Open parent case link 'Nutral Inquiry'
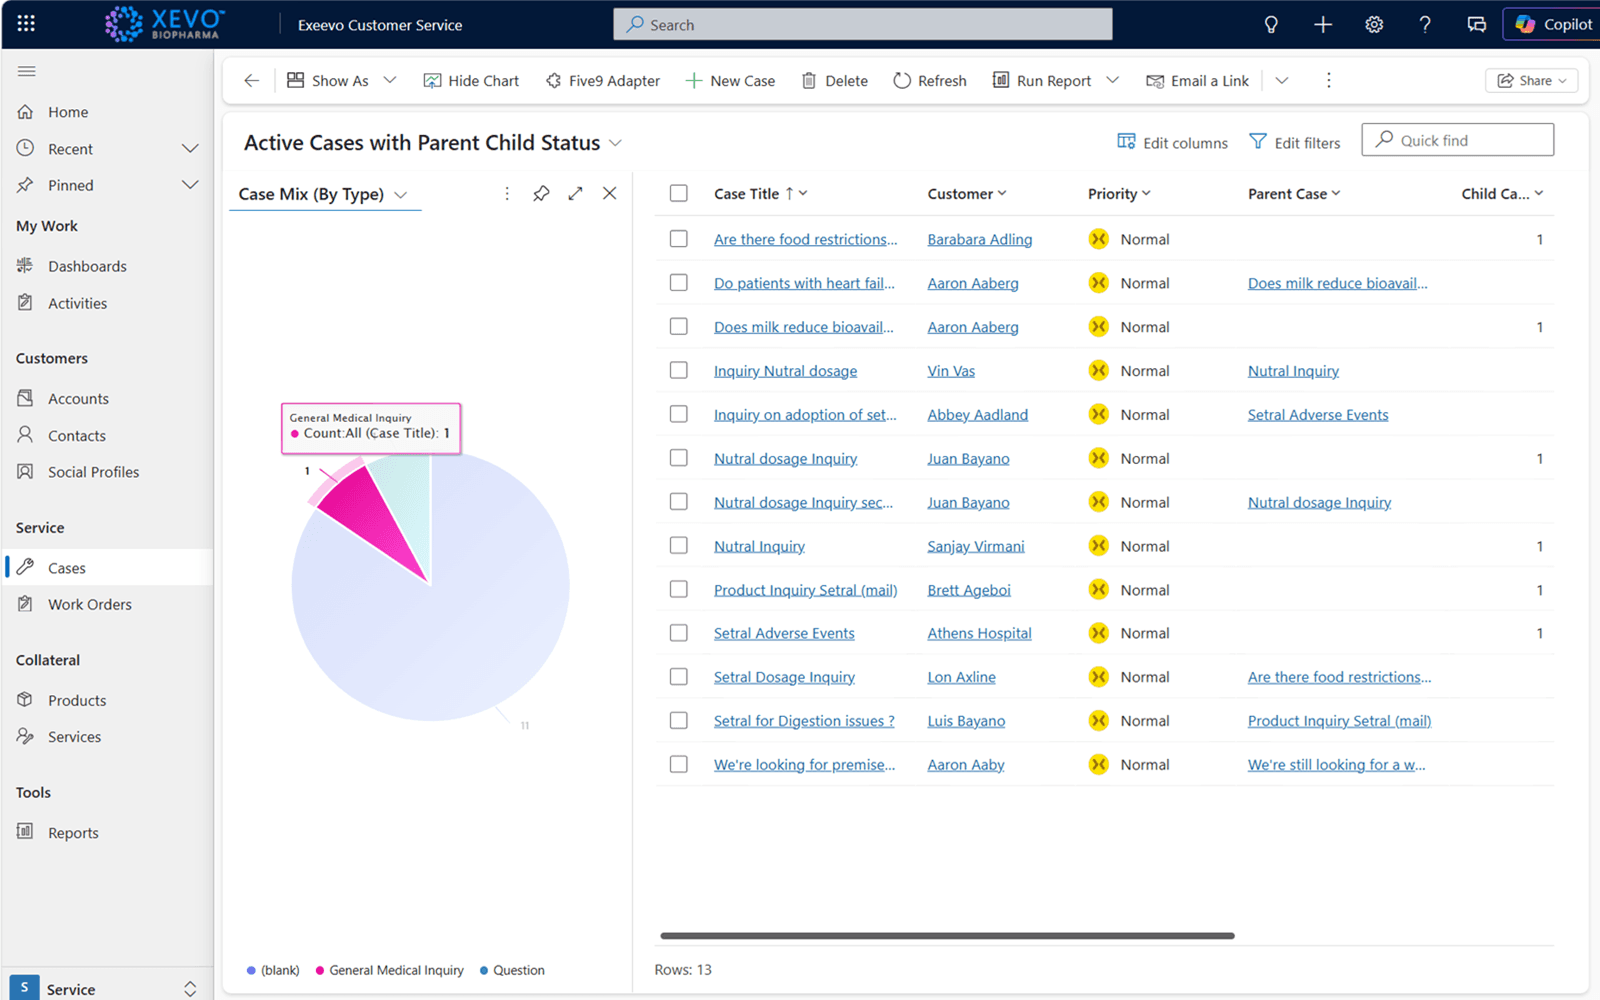1600x1000 pixels. pos(1293,371)
